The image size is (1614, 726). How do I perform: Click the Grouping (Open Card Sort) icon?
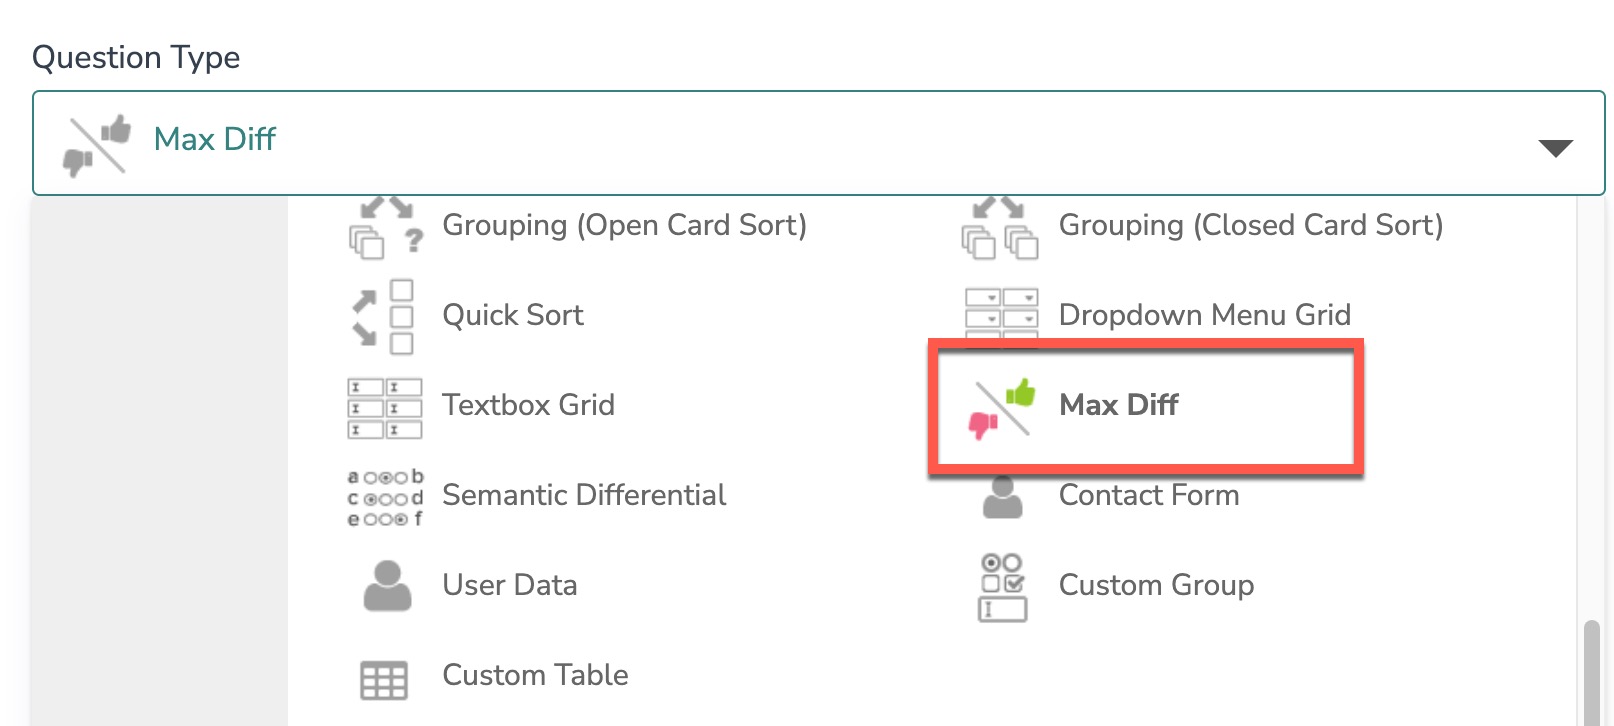pyautogui.click(x=386, y=228)
